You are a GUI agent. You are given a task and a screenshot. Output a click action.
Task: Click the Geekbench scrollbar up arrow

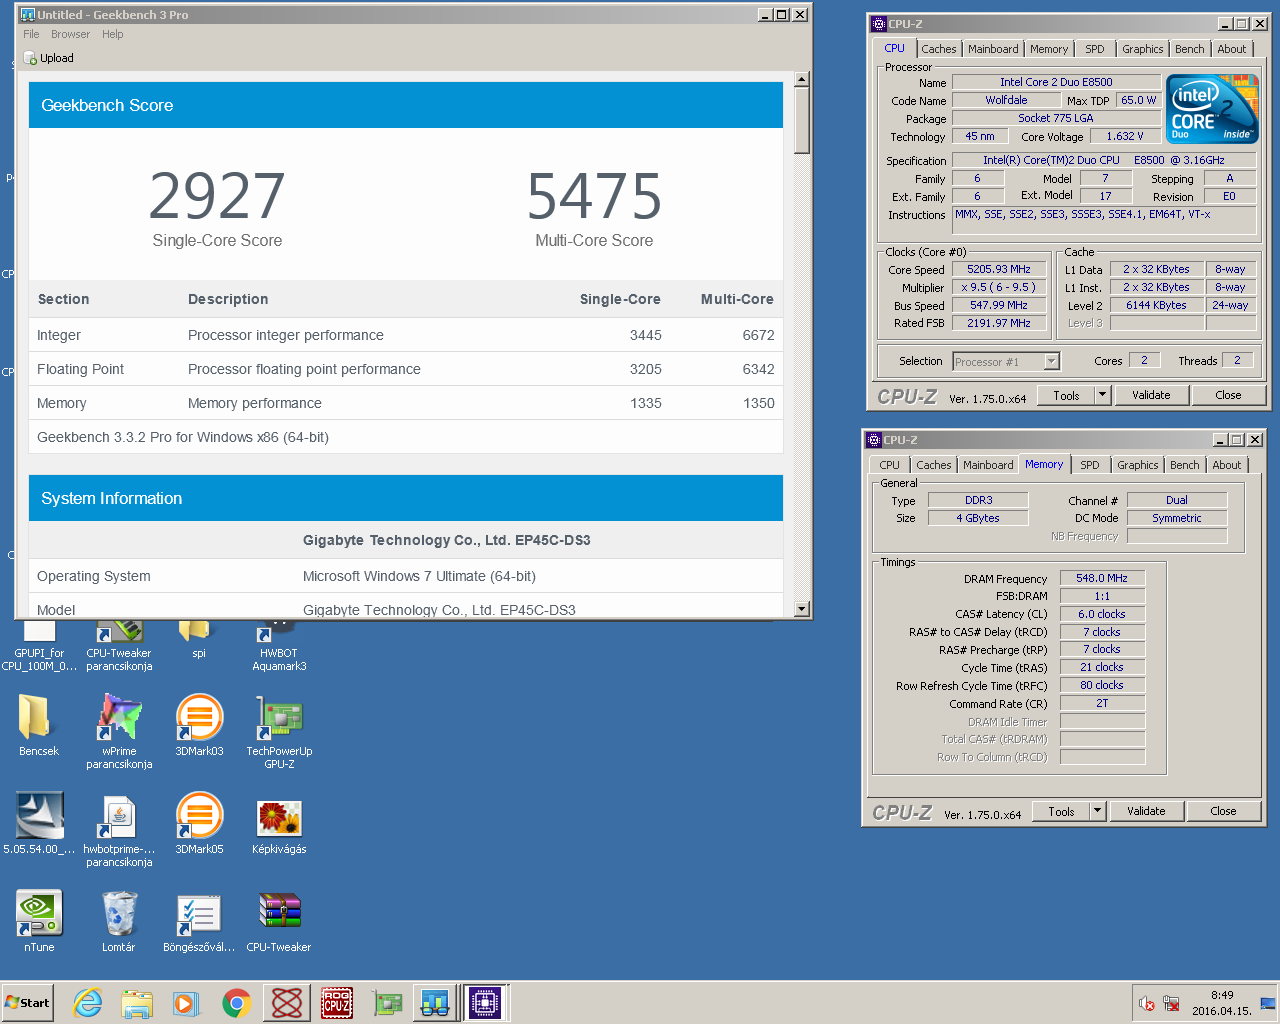tap(801, 79)
